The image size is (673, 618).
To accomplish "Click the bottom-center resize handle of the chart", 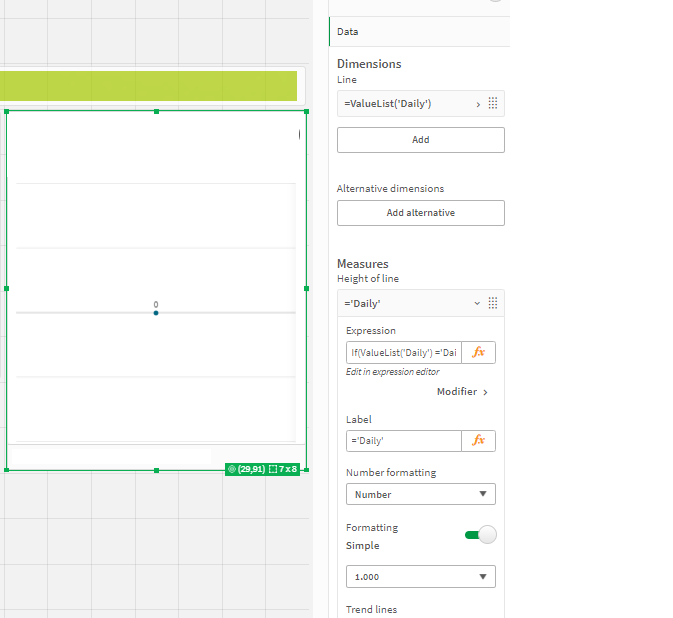I will click(156, 470).
